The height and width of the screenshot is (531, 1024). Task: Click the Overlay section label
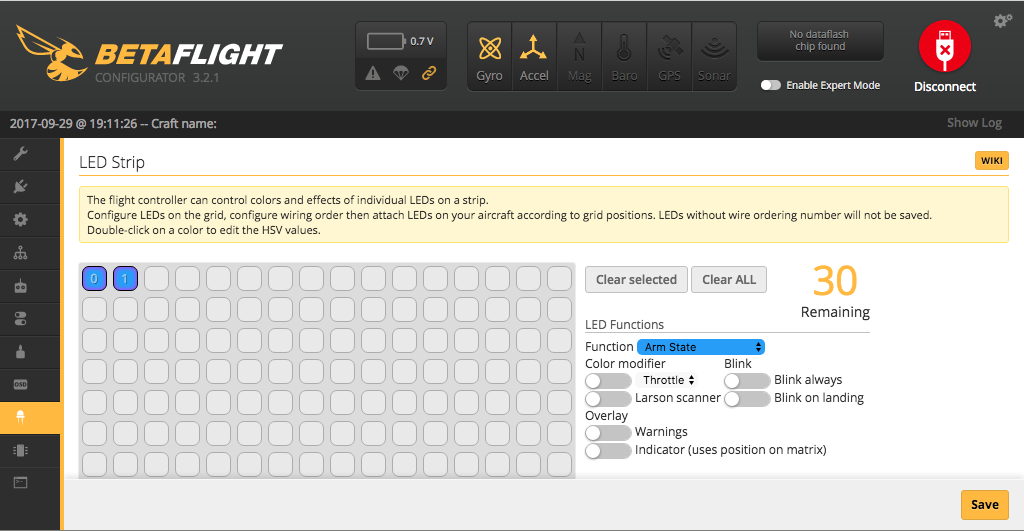pyautogui.click(x=606, y=416)
